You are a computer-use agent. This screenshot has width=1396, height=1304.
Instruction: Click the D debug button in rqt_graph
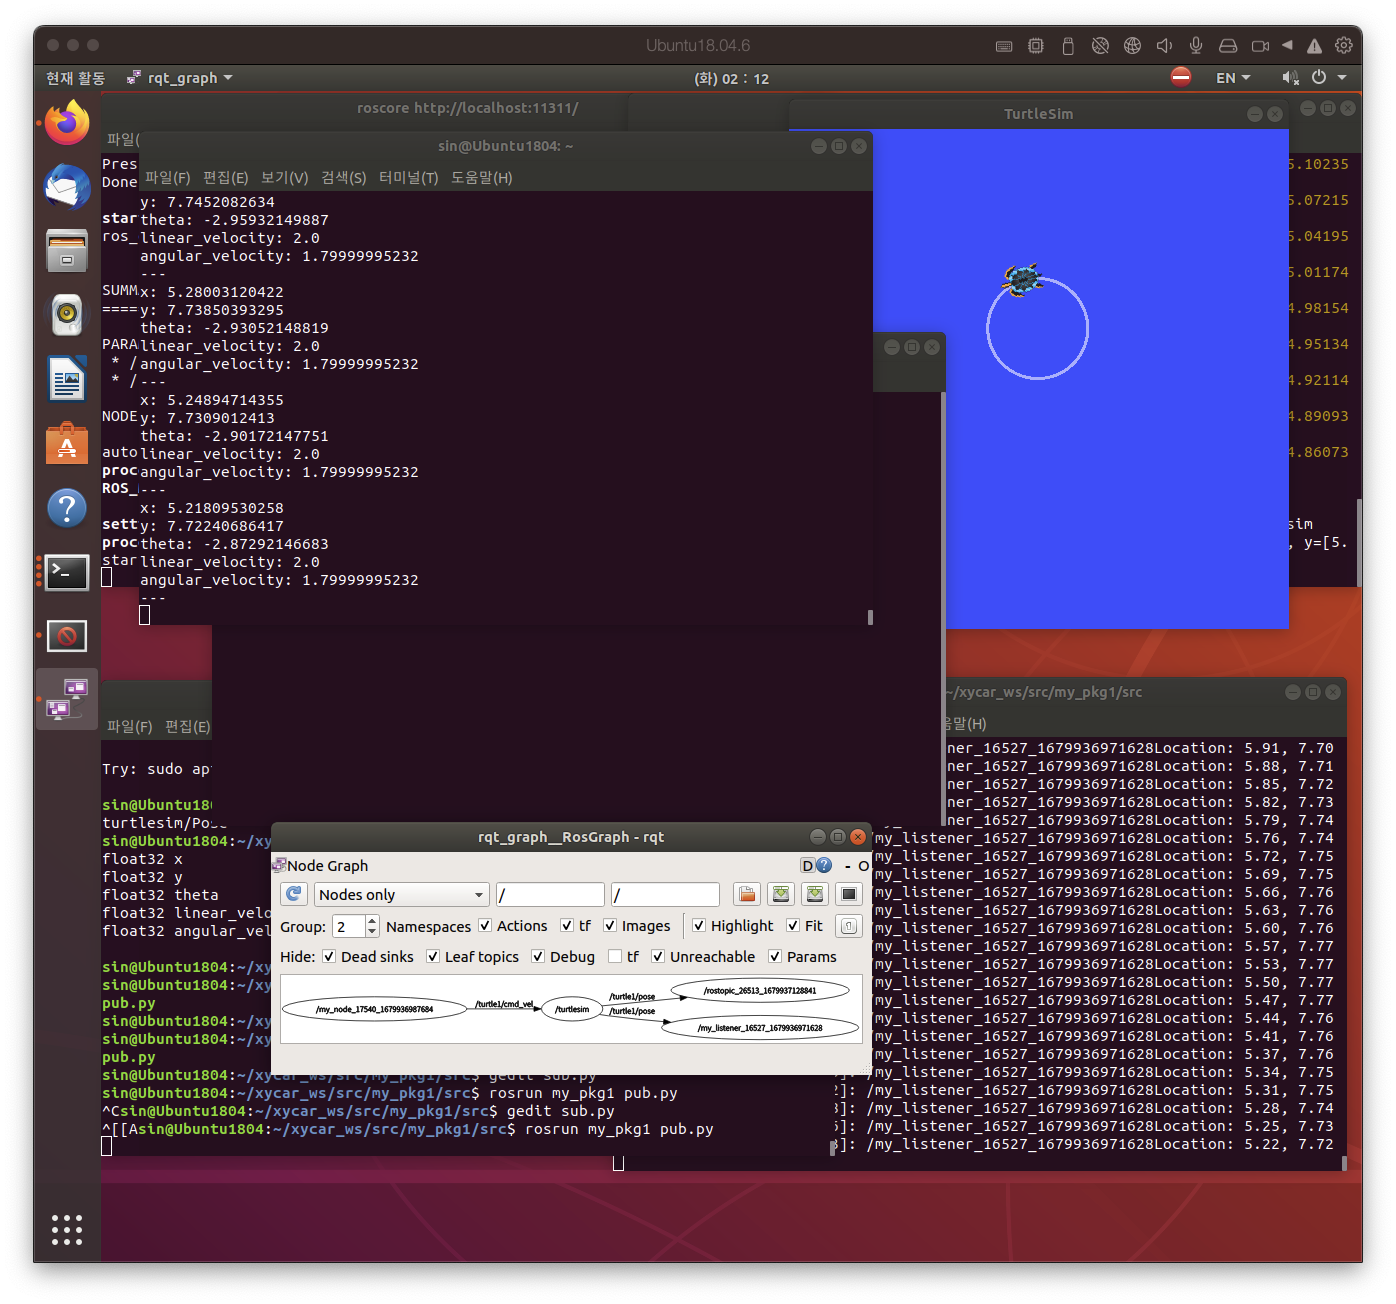(x=808, y=865)
